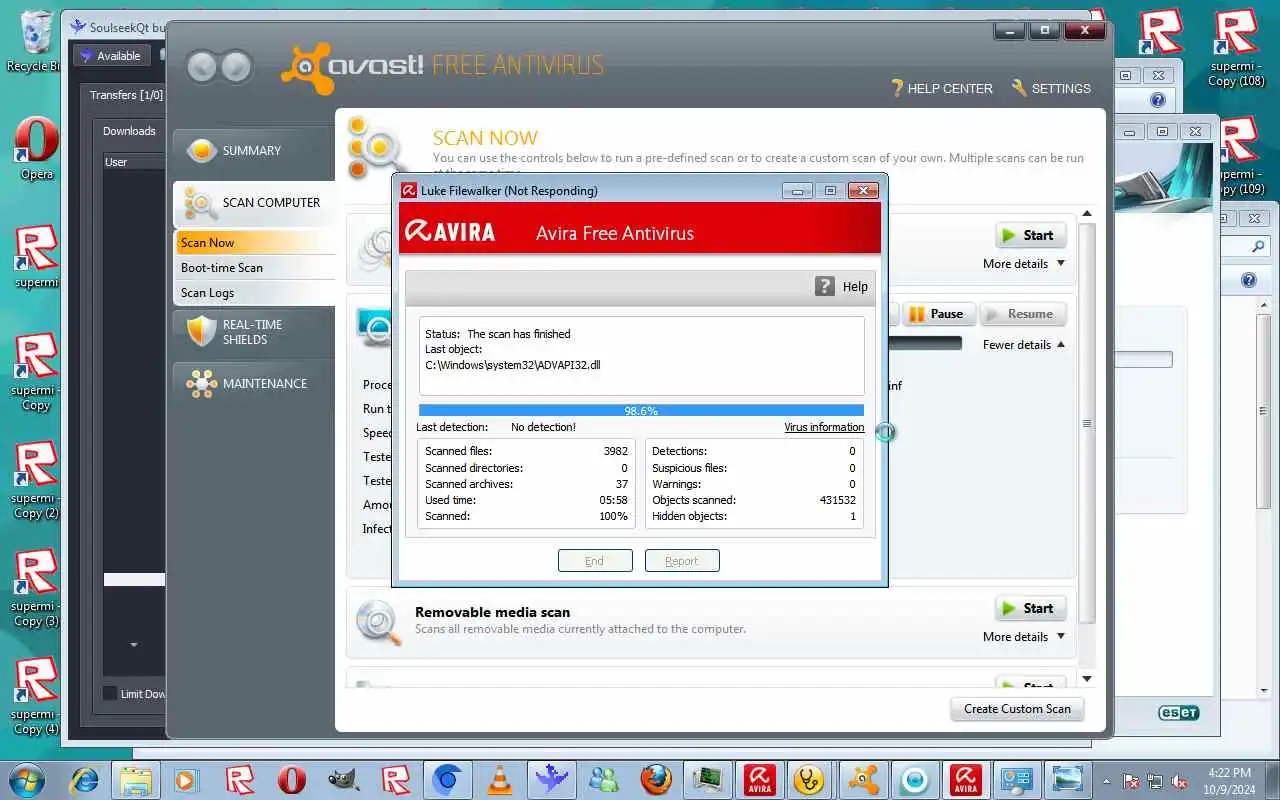Click Removable media scan magnifier icon
This screenshot has height=800, width=1280.
(379, 621)
